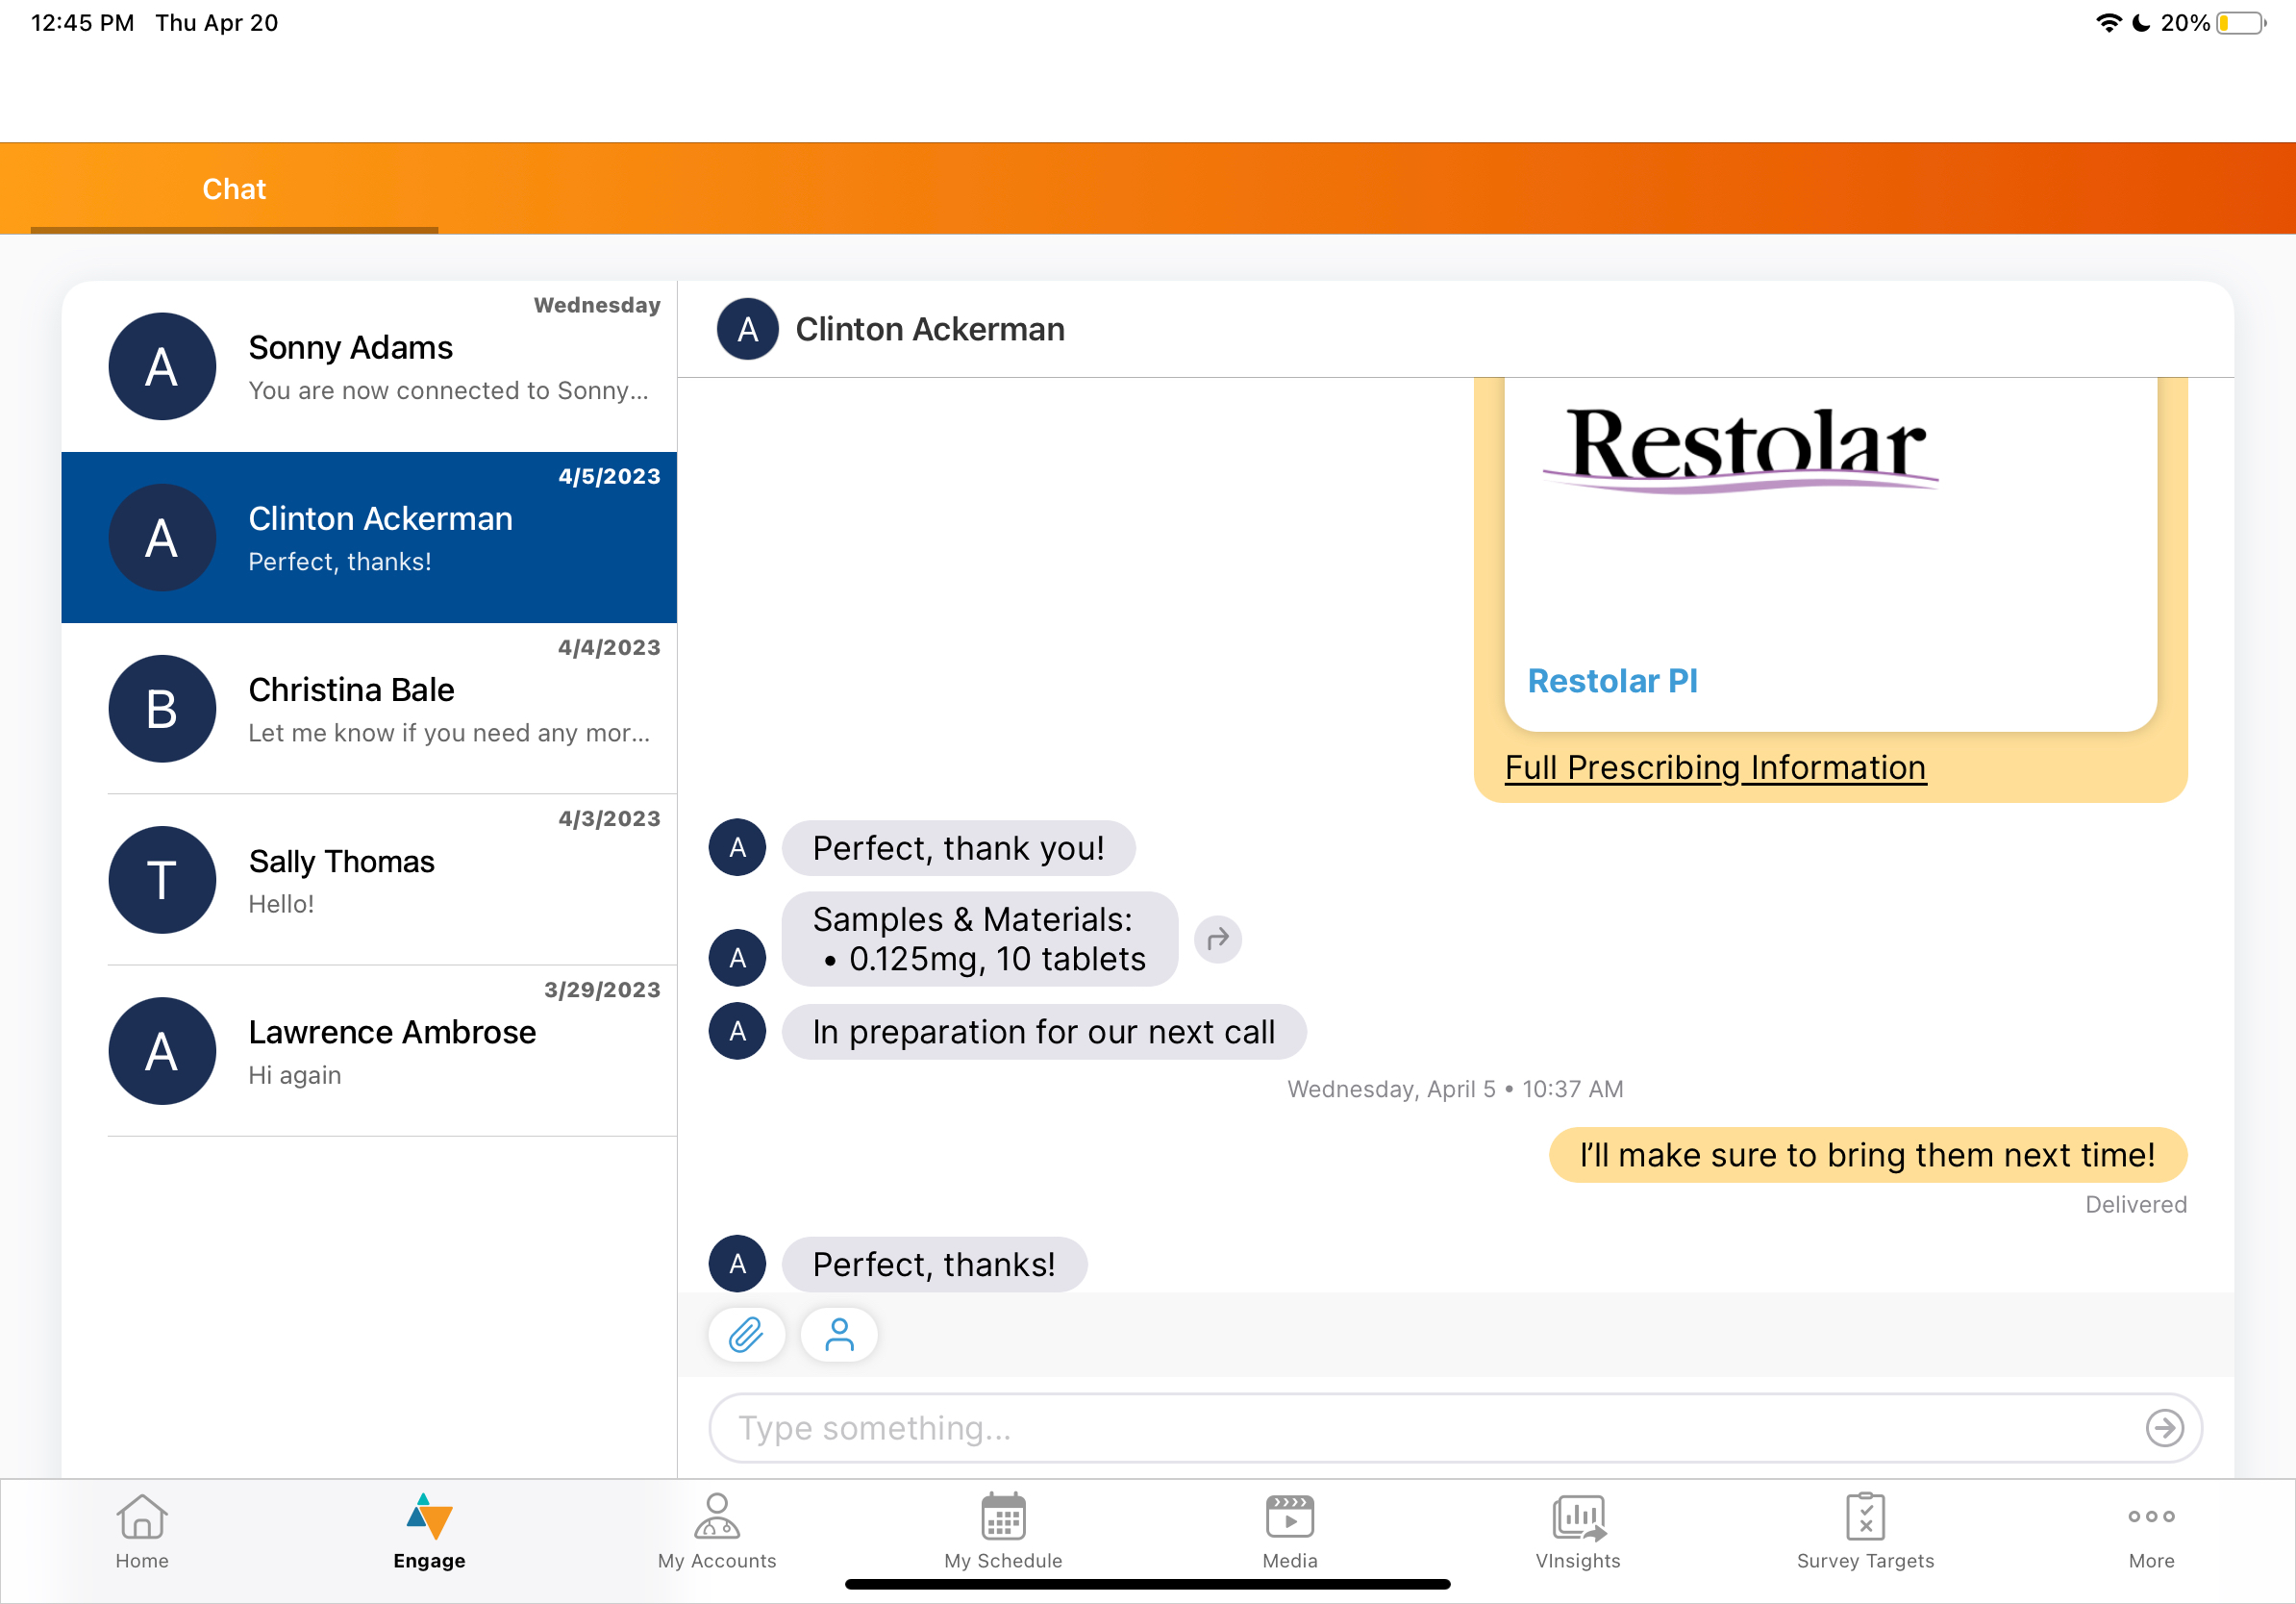The width and height of the screenshot is (2296, 1604).
Task: Open My Accounts in bottom bar
Action: [716, 1530]
